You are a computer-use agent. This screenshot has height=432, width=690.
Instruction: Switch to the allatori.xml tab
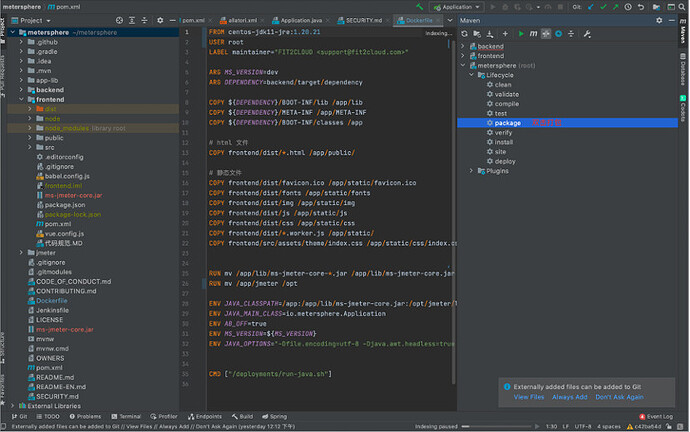coord(242,20)
